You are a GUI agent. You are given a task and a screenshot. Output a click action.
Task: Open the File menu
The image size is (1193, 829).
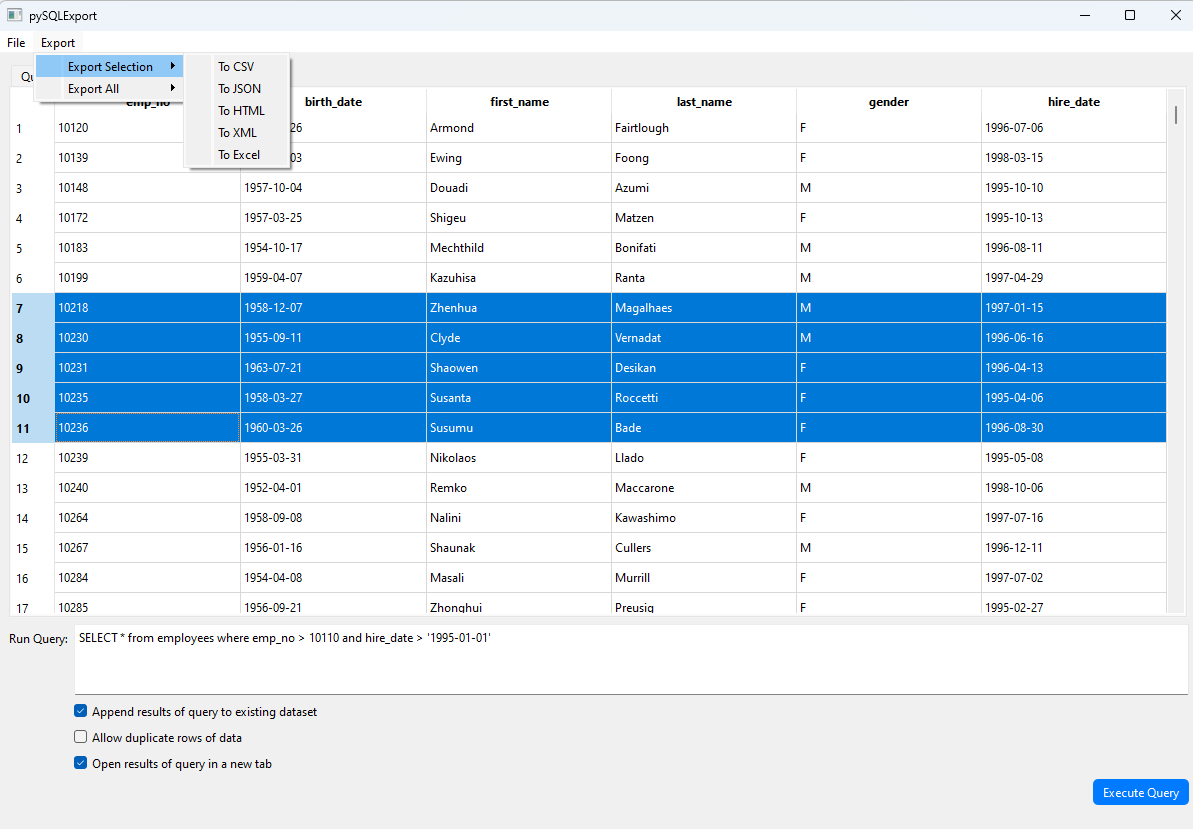tap(16, 43)
